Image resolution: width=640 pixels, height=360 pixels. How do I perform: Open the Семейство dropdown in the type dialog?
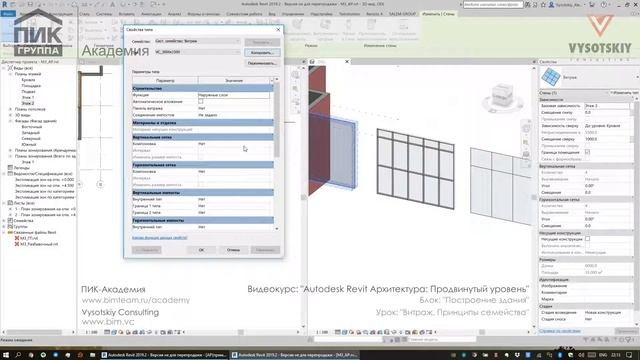(x=197, y=41)
